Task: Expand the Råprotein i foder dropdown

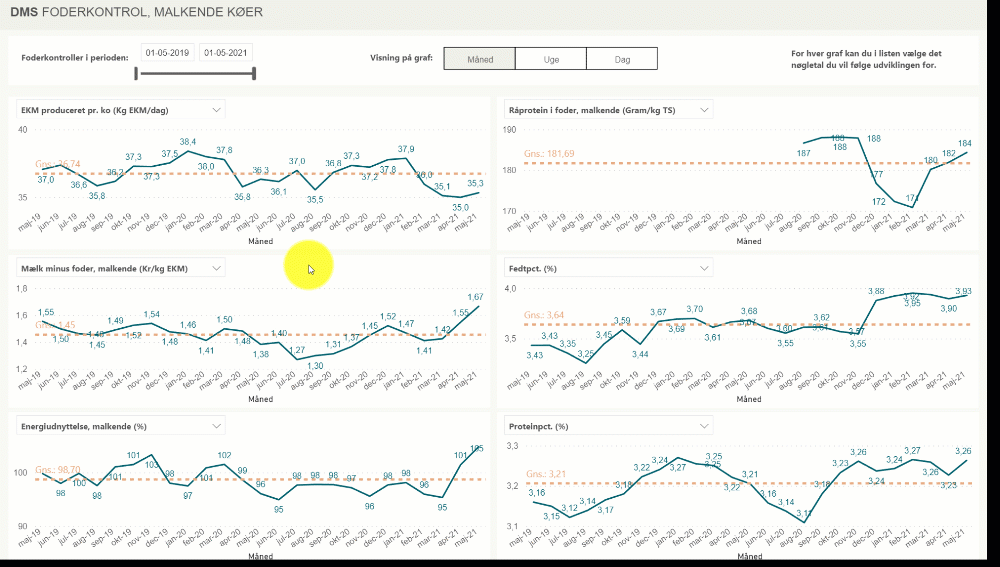Action: 704,109
